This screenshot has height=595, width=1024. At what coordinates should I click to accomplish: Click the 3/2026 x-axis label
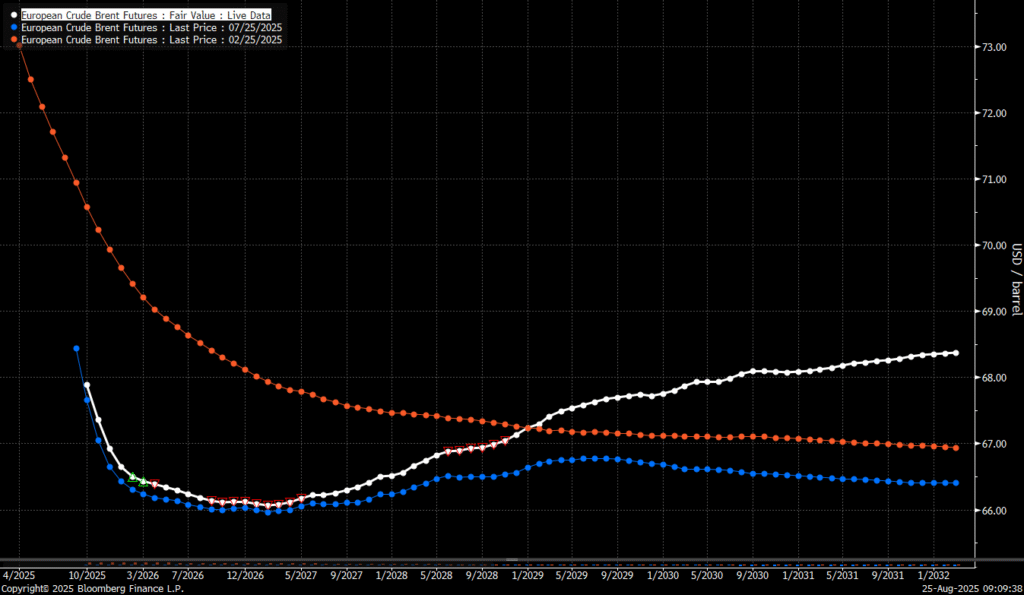(x=142, y=575)
